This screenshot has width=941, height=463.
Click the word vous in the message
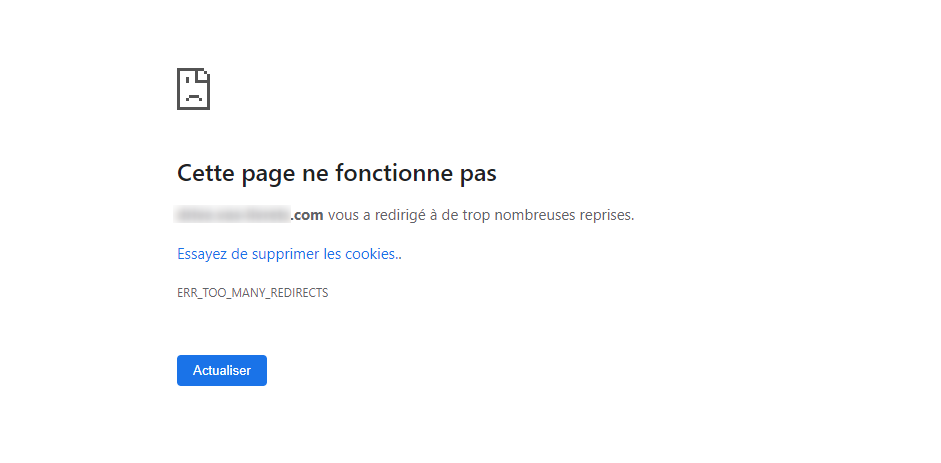click(x=343, y=215)
